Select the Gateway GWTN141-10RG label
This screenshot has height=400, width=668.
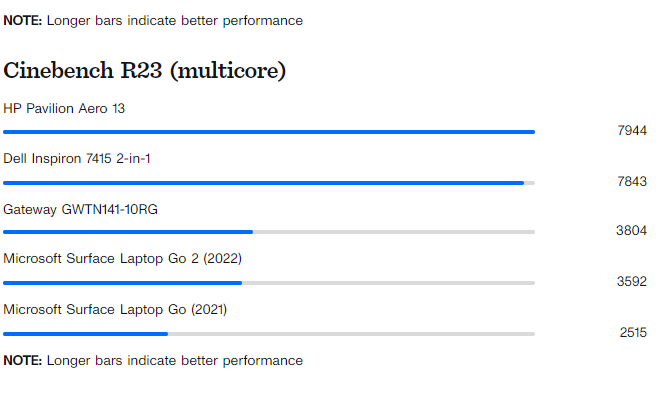coord(81,209)
